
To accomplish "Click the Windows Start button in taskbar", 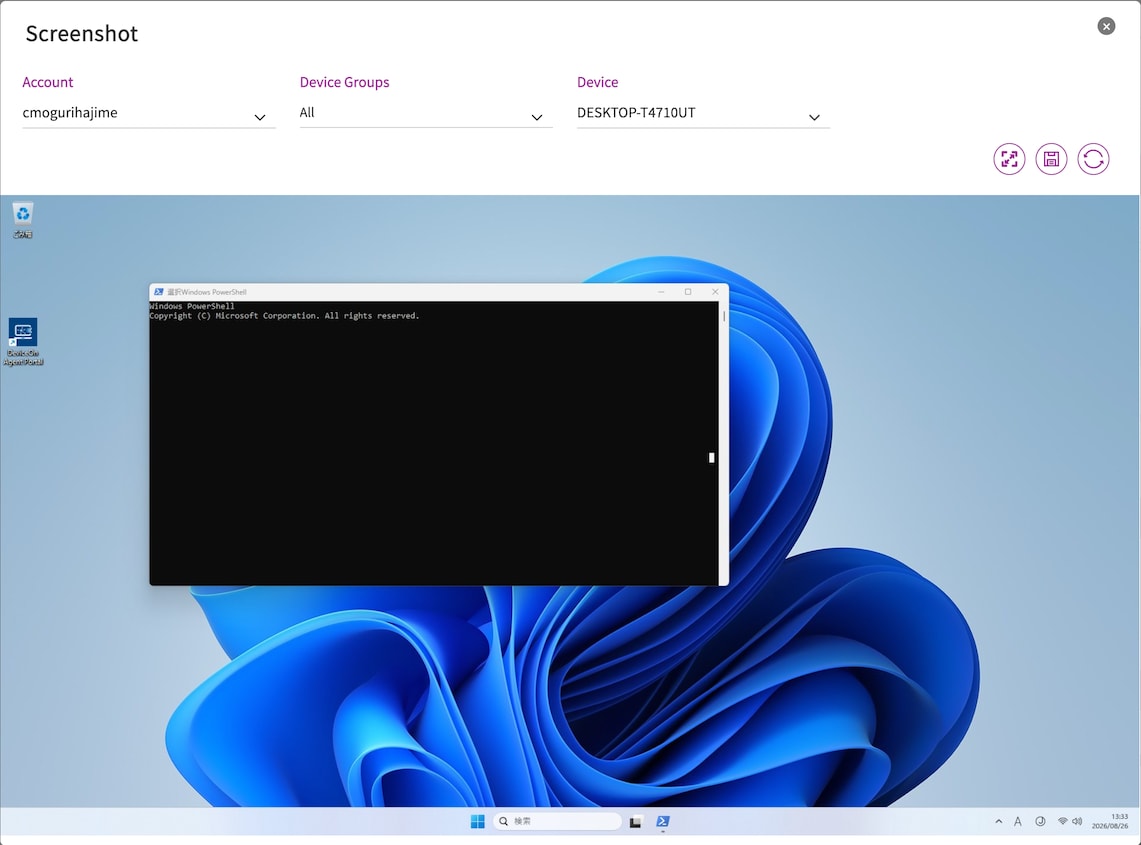I will click(x=477, y=822).
